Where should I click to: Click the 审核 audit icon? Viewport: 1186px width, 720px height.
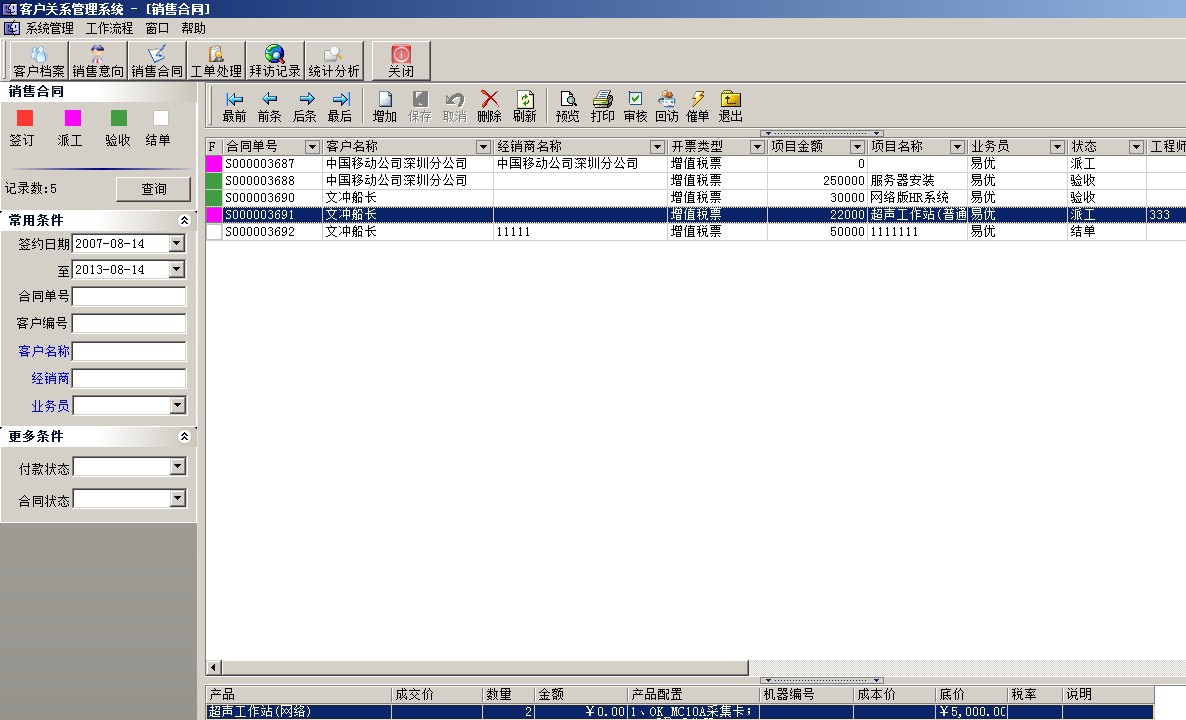[x=634, y=105]
